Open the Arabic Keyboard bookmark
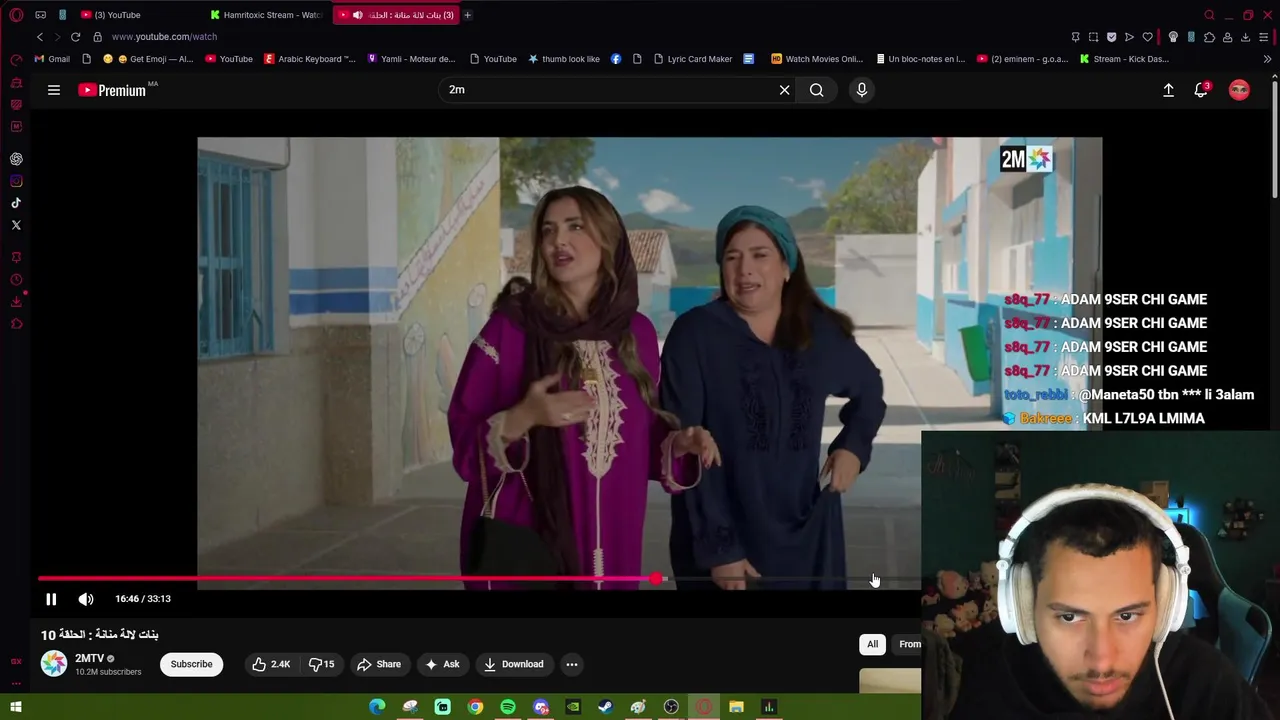1280x720 pixels. tap(310, 59)
